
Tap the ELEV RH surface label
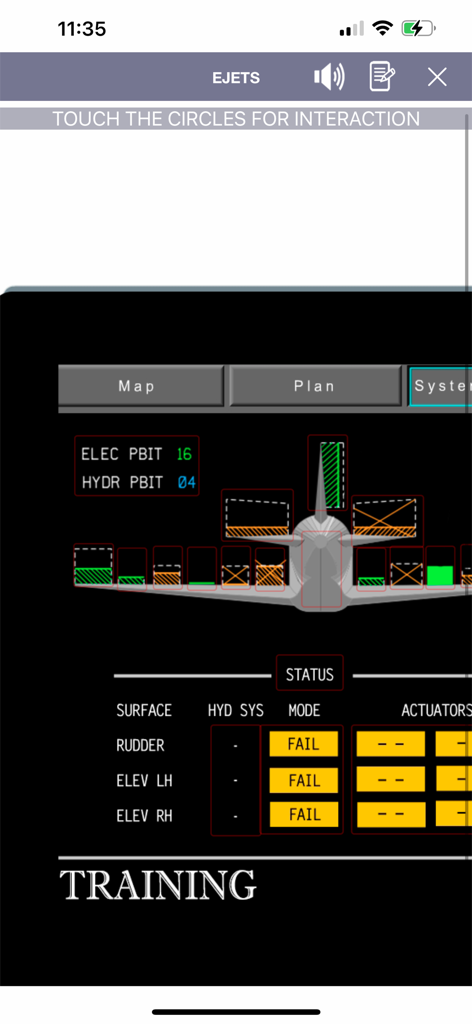144,816
